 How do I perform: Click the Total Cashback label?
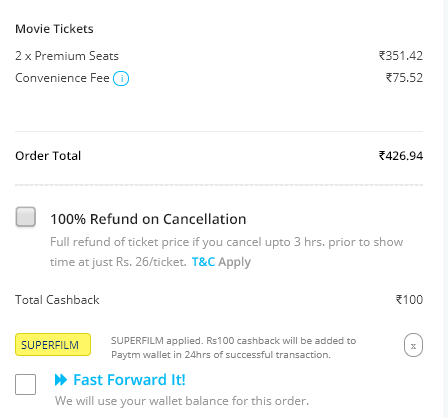point(57,300)
